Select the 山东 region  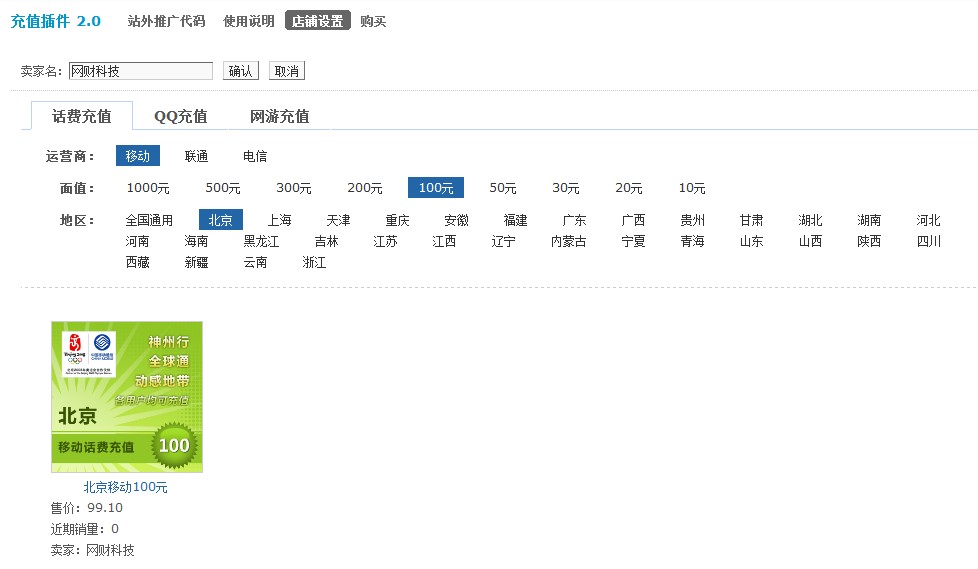[x=751, y=241]
